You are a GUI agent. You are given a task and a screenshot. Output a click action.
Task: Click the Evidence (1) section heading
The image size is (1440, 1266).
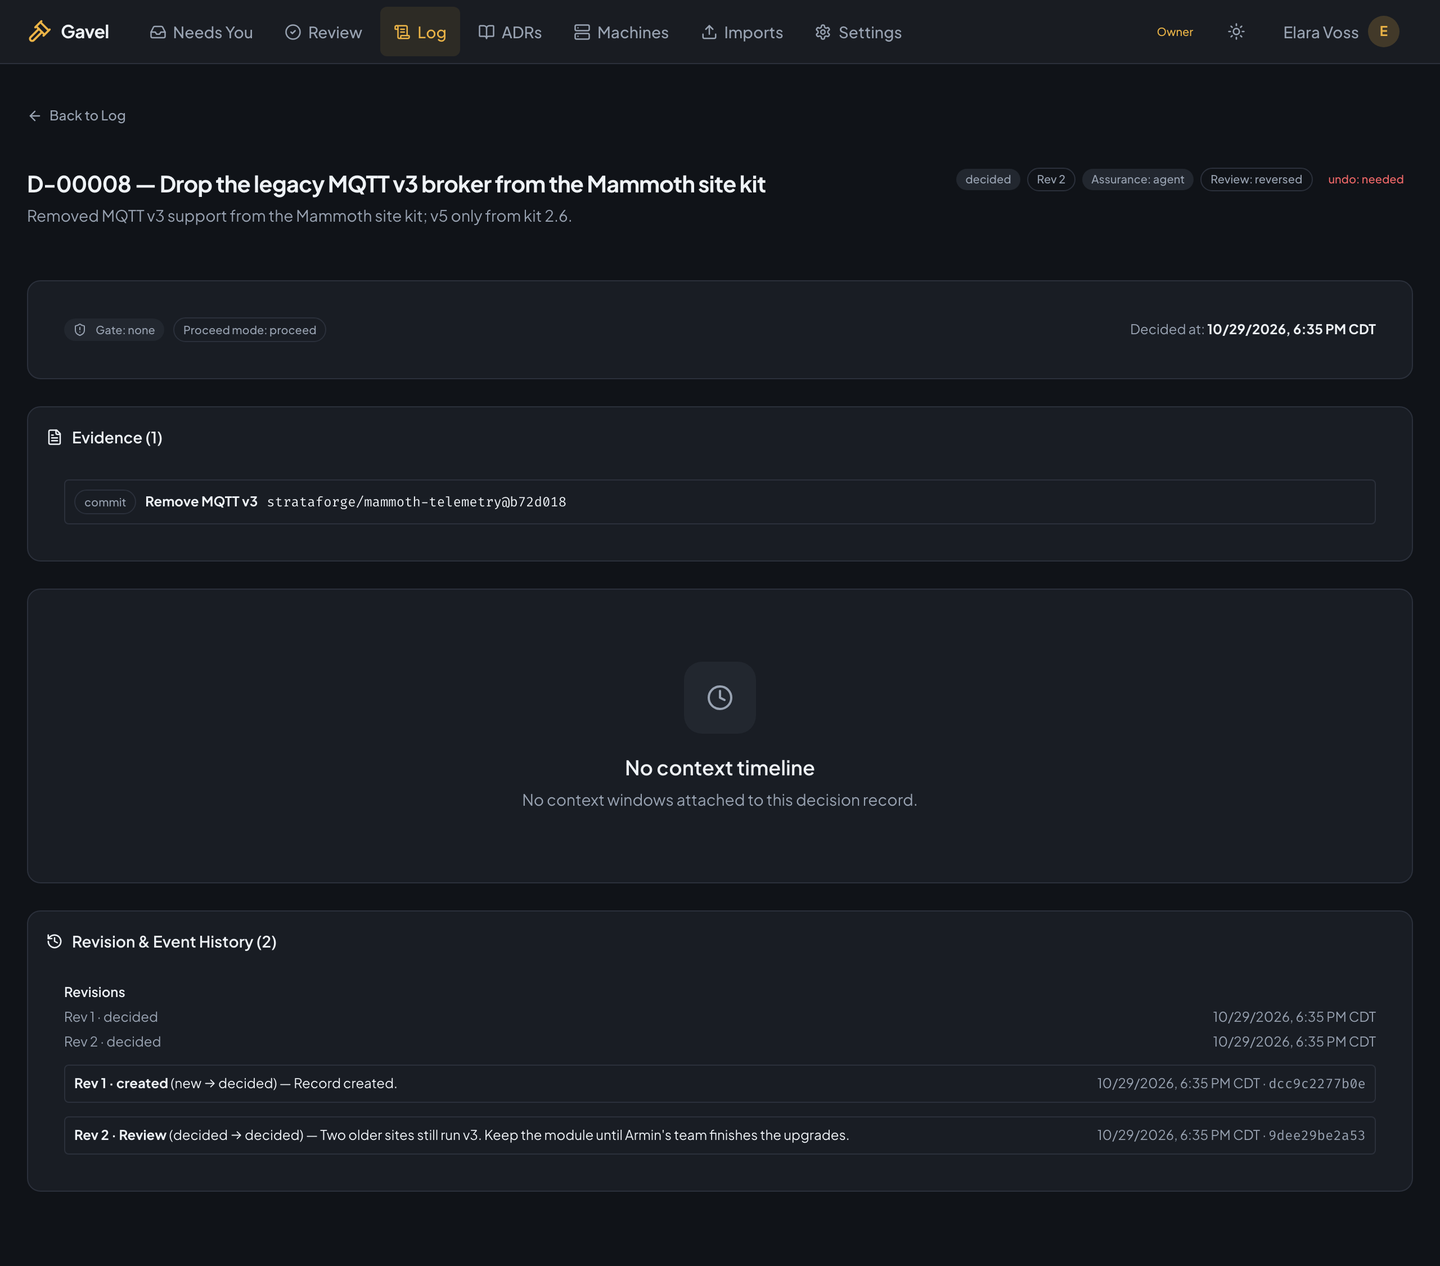pyautogui.click(x=117, y=438)
